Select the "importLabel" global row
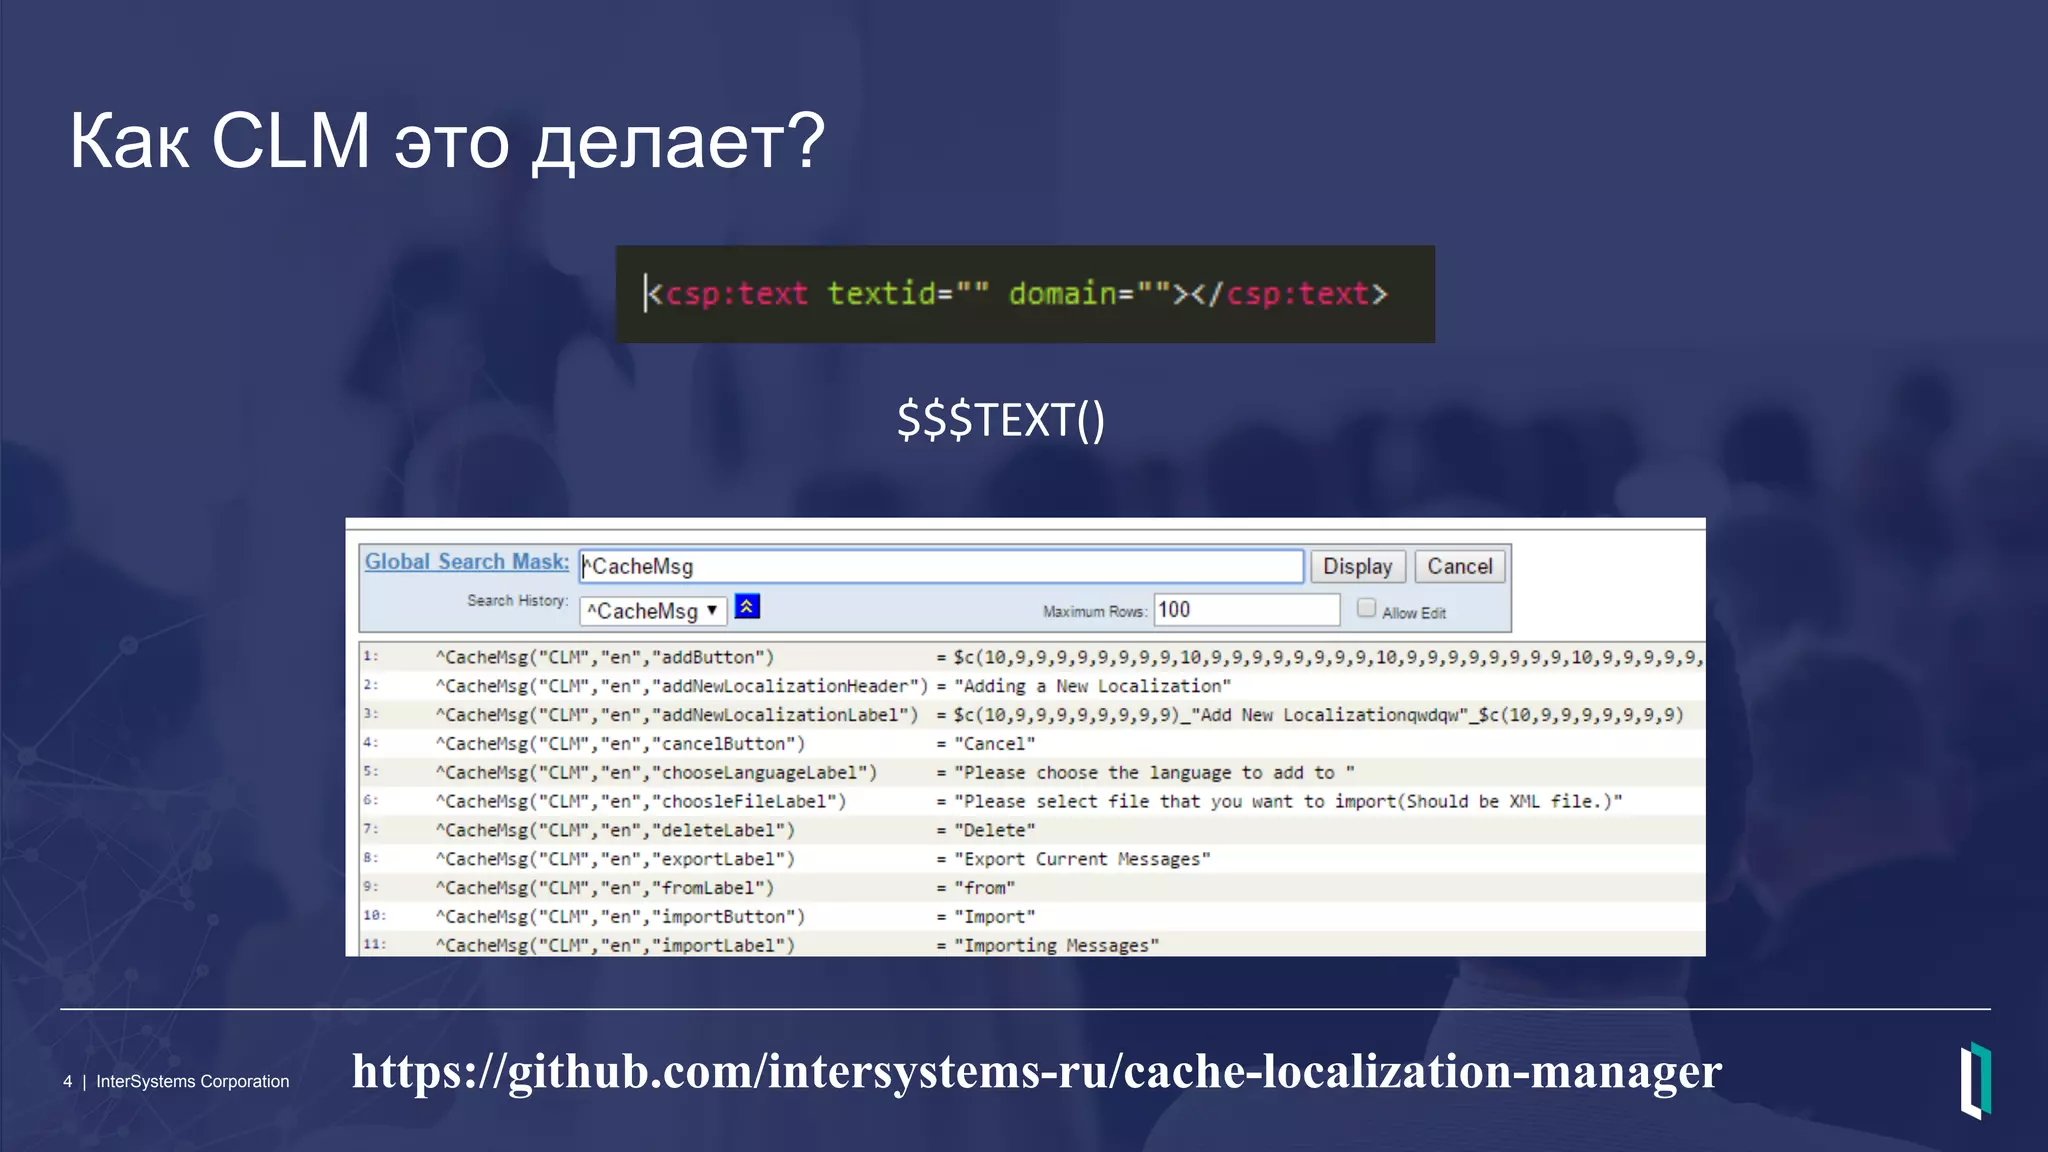Viewport: 2048px width, 1152px height. 1032,945
